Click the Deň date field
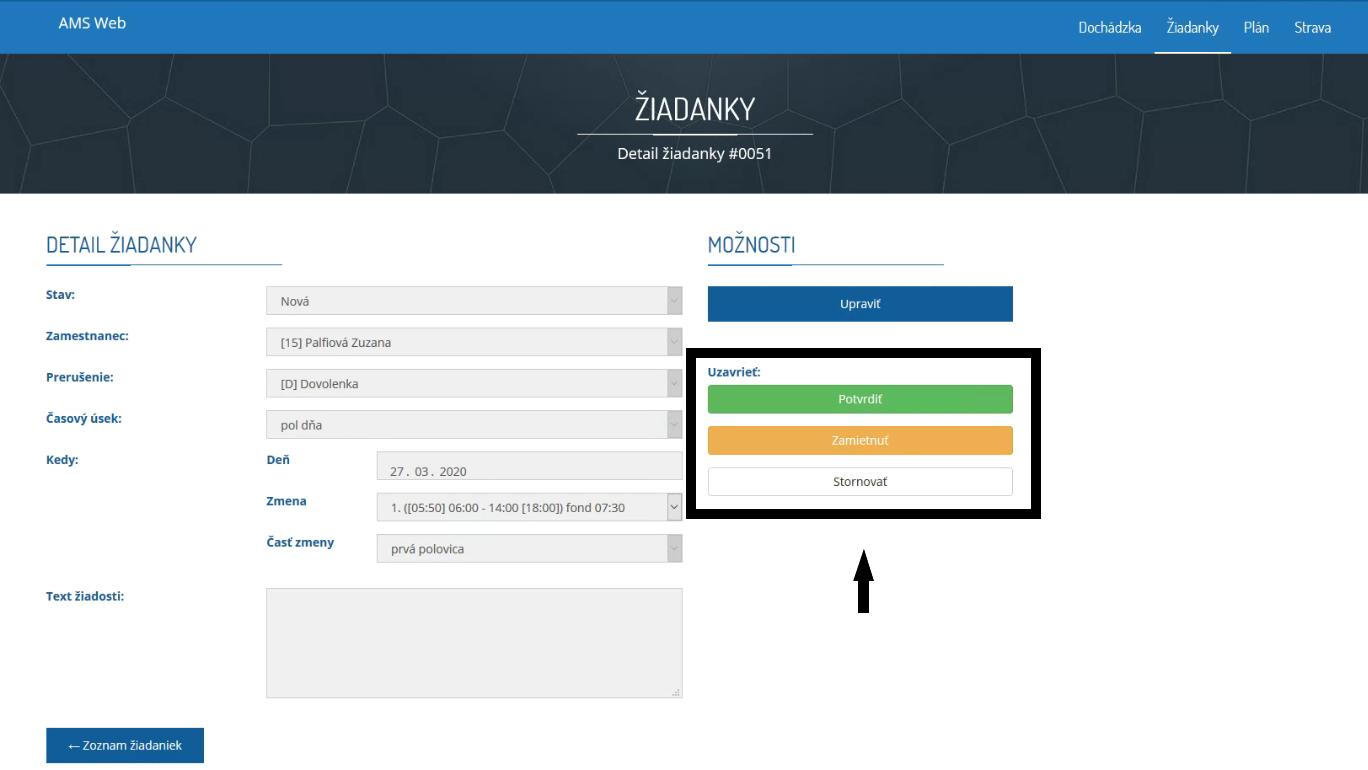1368x770 pixels. coord(529,467)
